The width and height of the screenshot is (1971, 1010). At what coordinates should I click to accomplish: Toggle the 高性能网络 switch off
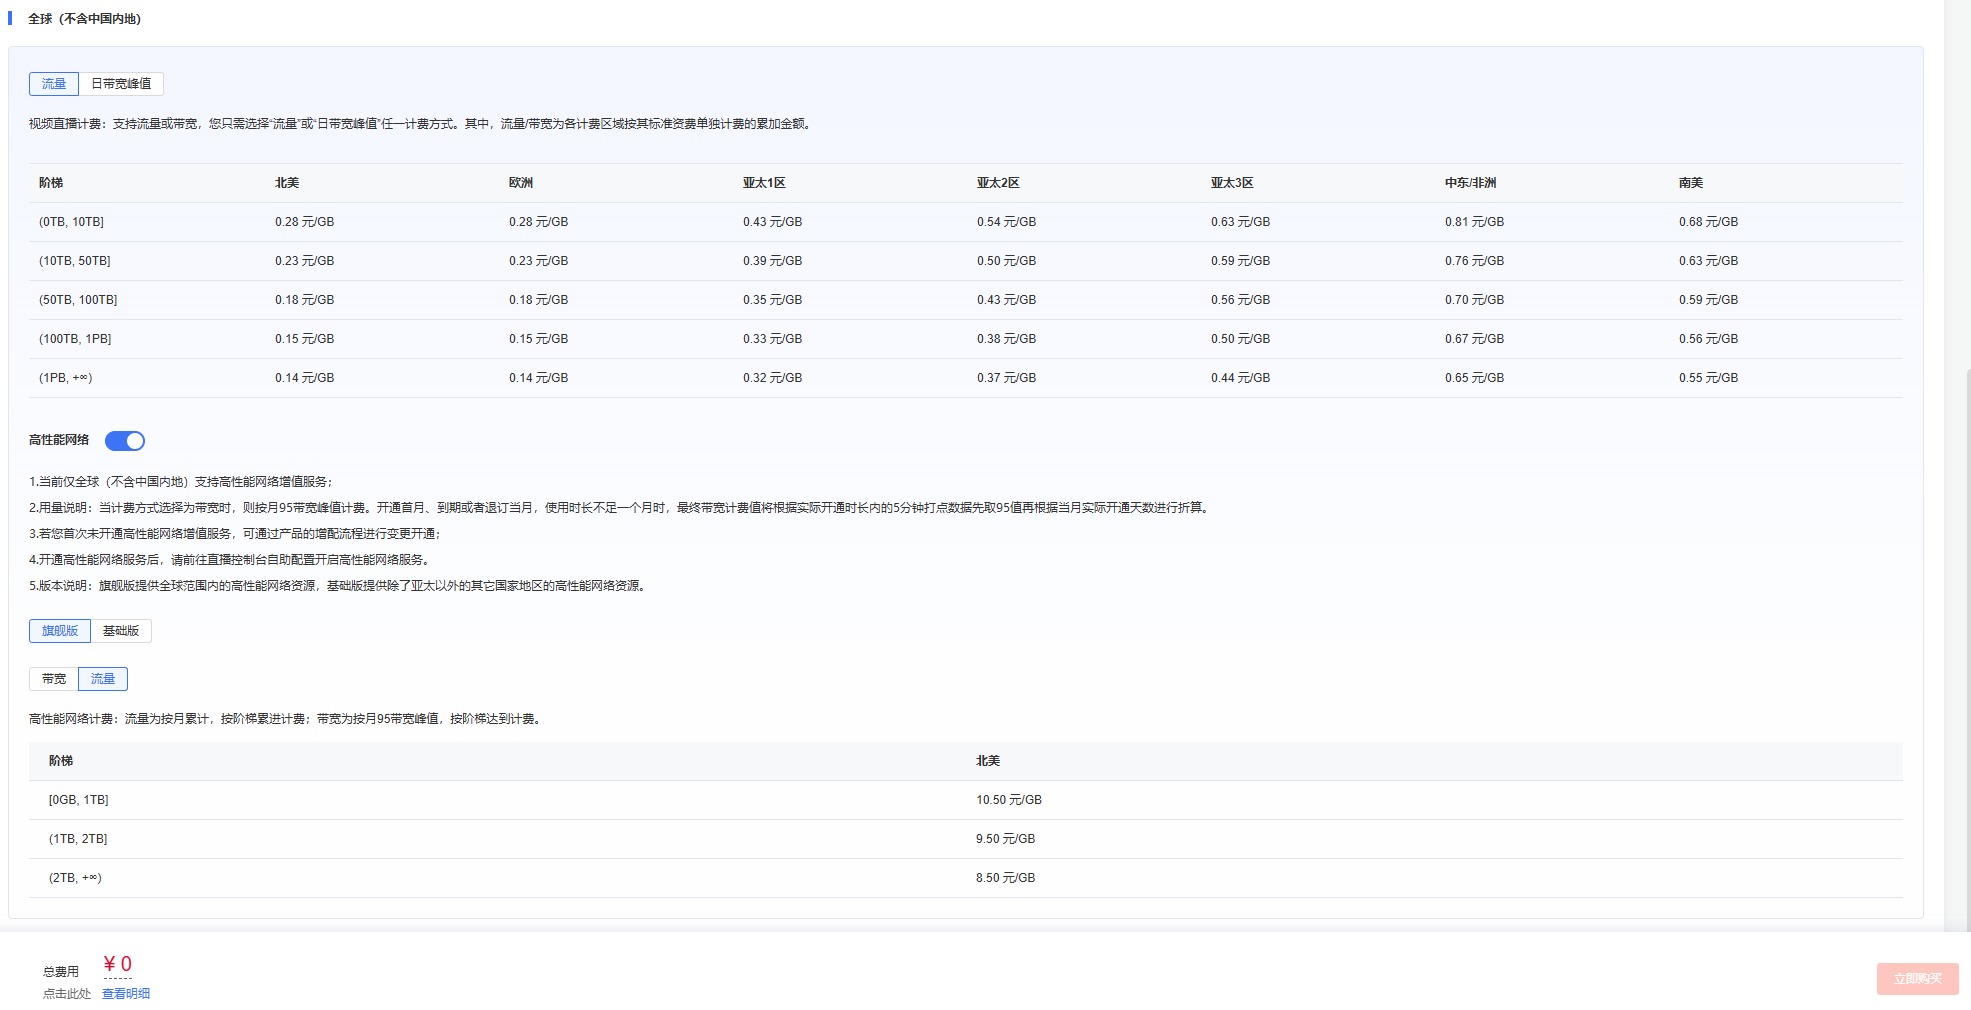(x=125, y=441)
